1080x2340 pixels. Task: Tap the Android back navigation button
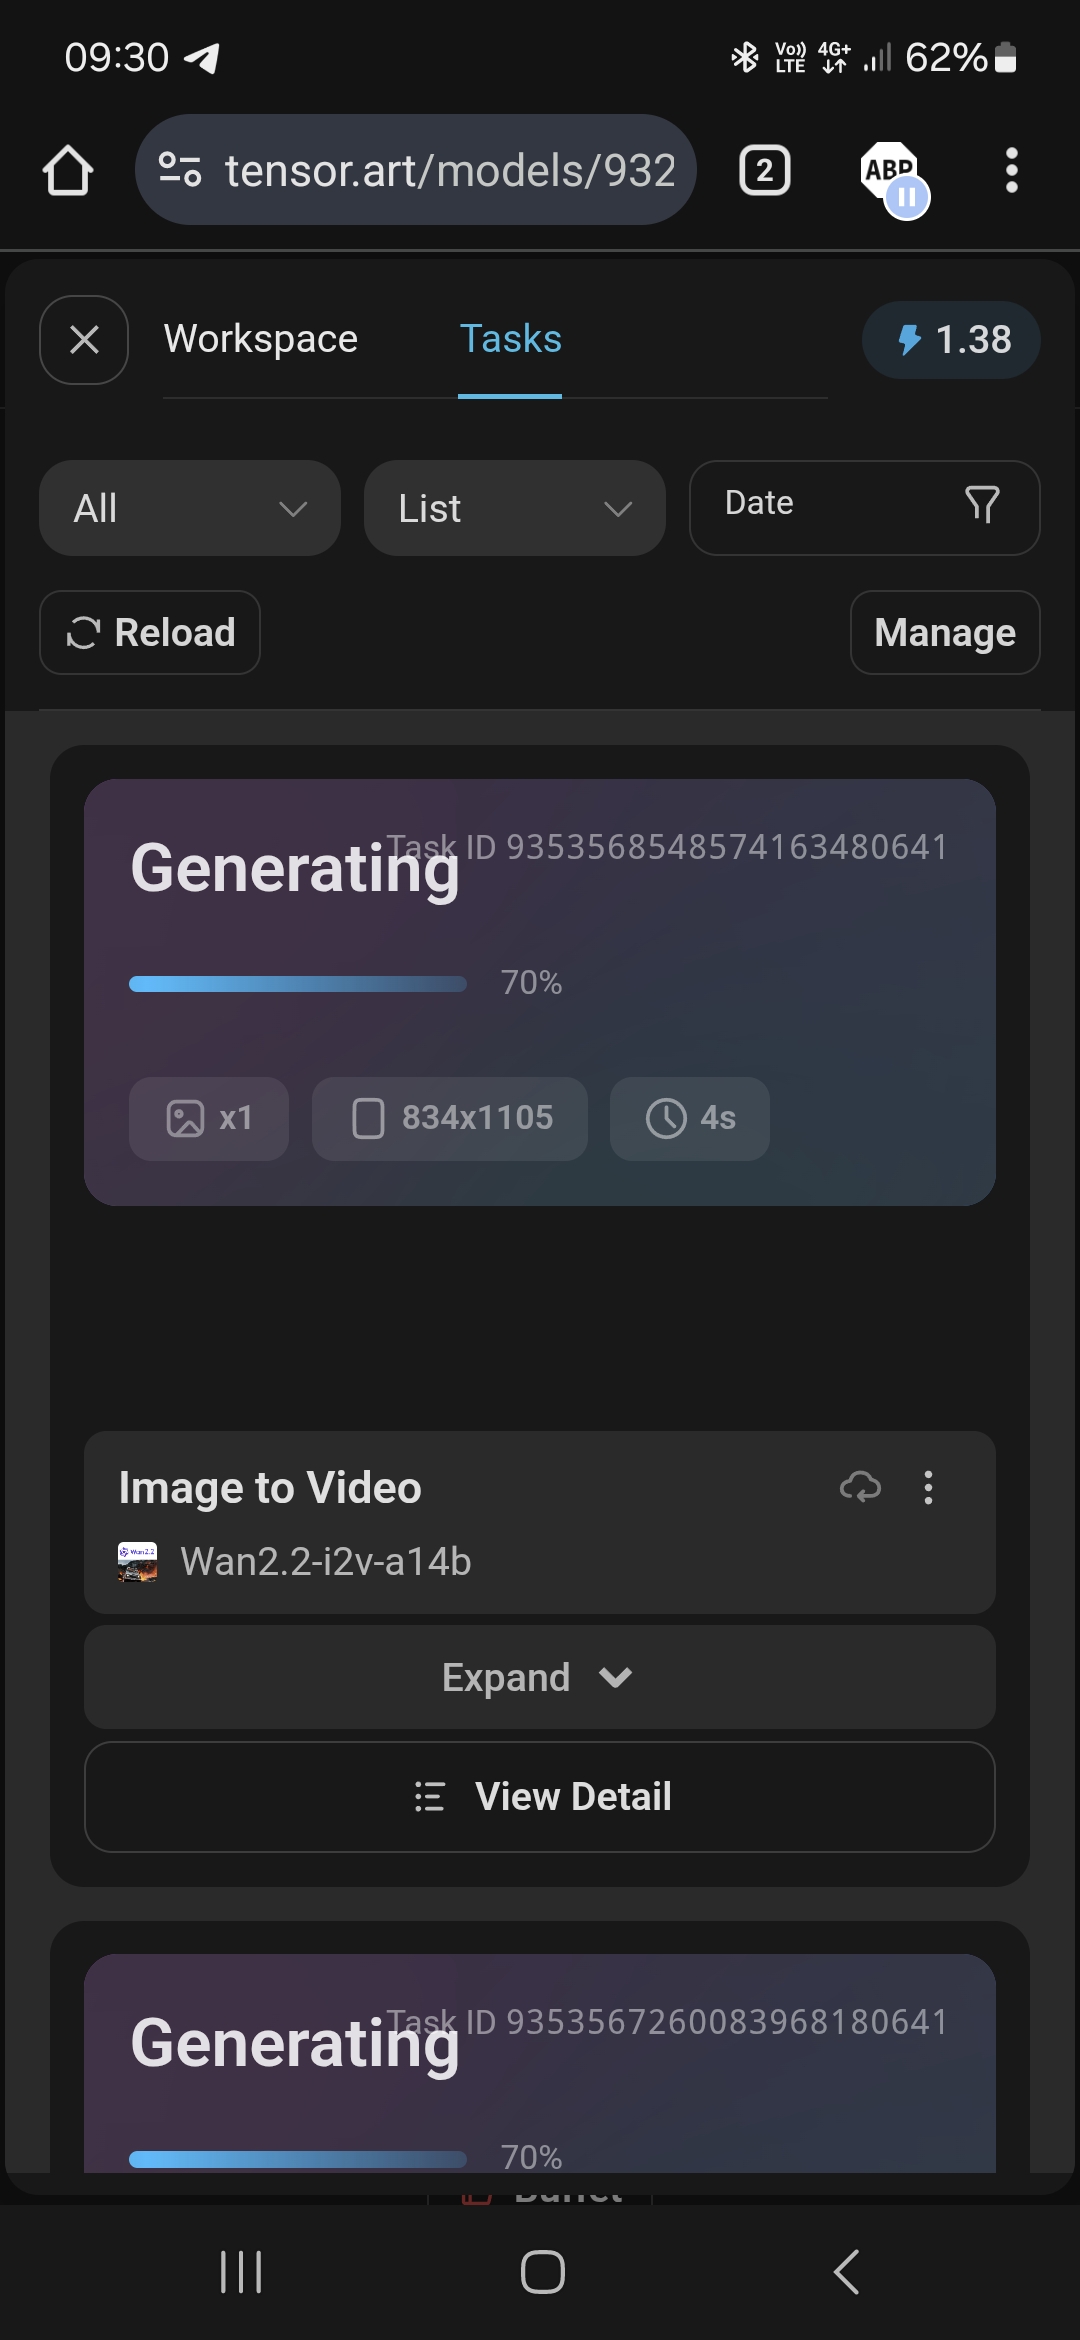[x=846, y=2272]
